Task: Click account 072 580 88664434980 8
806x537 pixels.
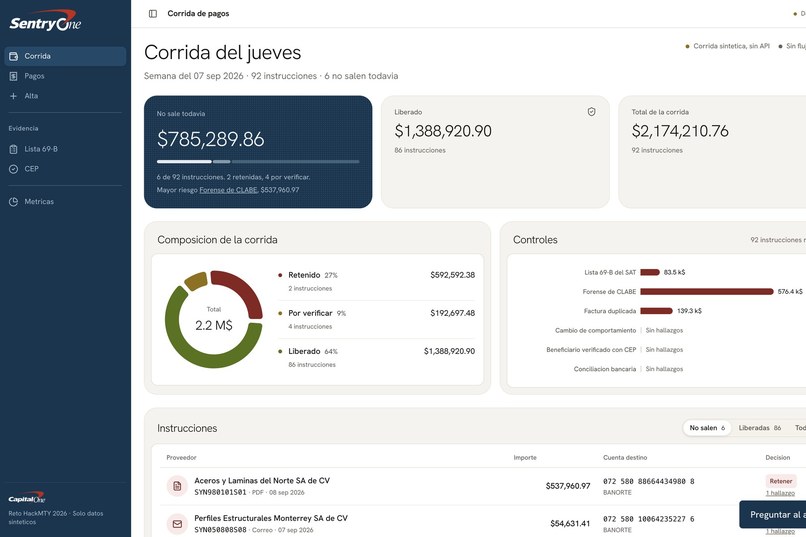Action: pos(649,482)
